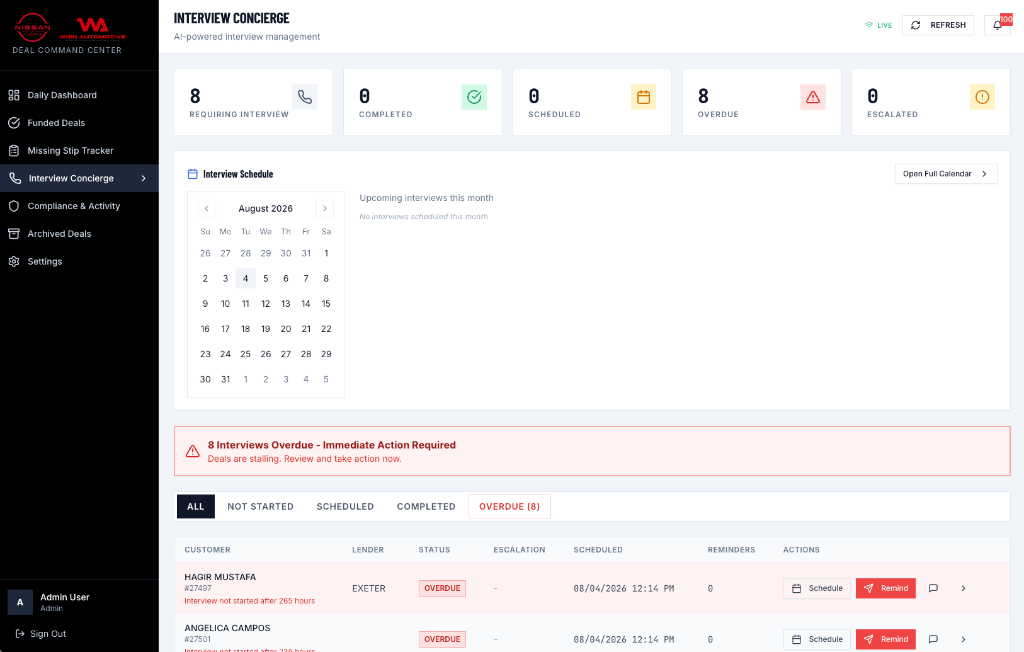
Task: Click the phone icon on Requiring Interview card
Action: (304, 97)
